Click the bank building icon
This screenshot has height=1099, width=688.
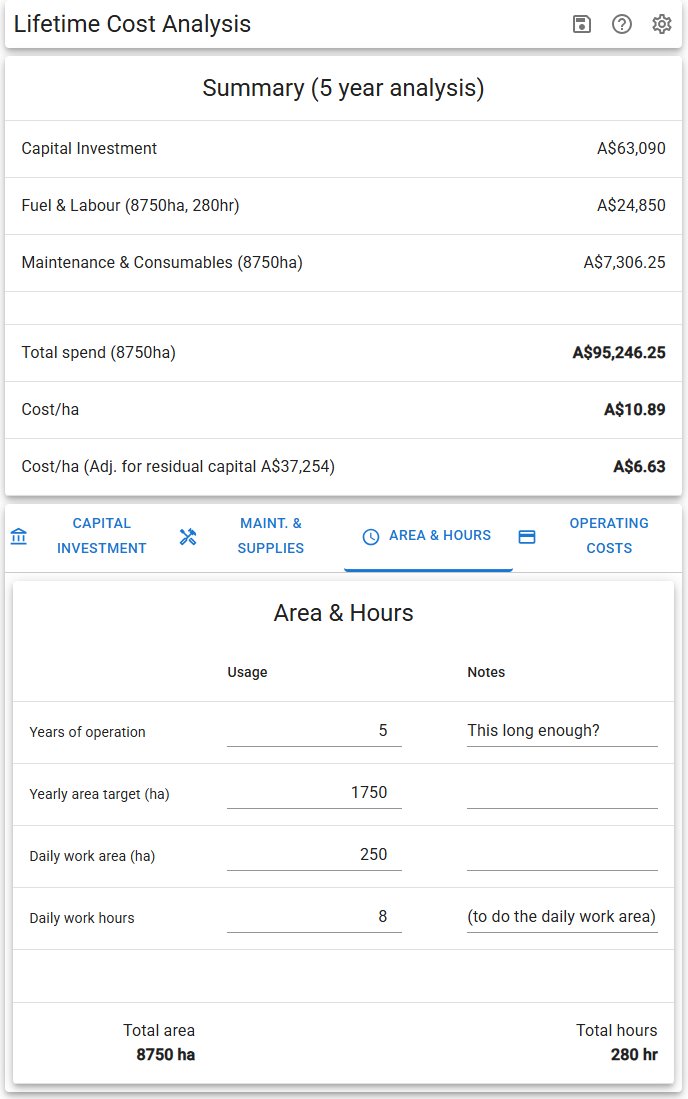(19, 537)
